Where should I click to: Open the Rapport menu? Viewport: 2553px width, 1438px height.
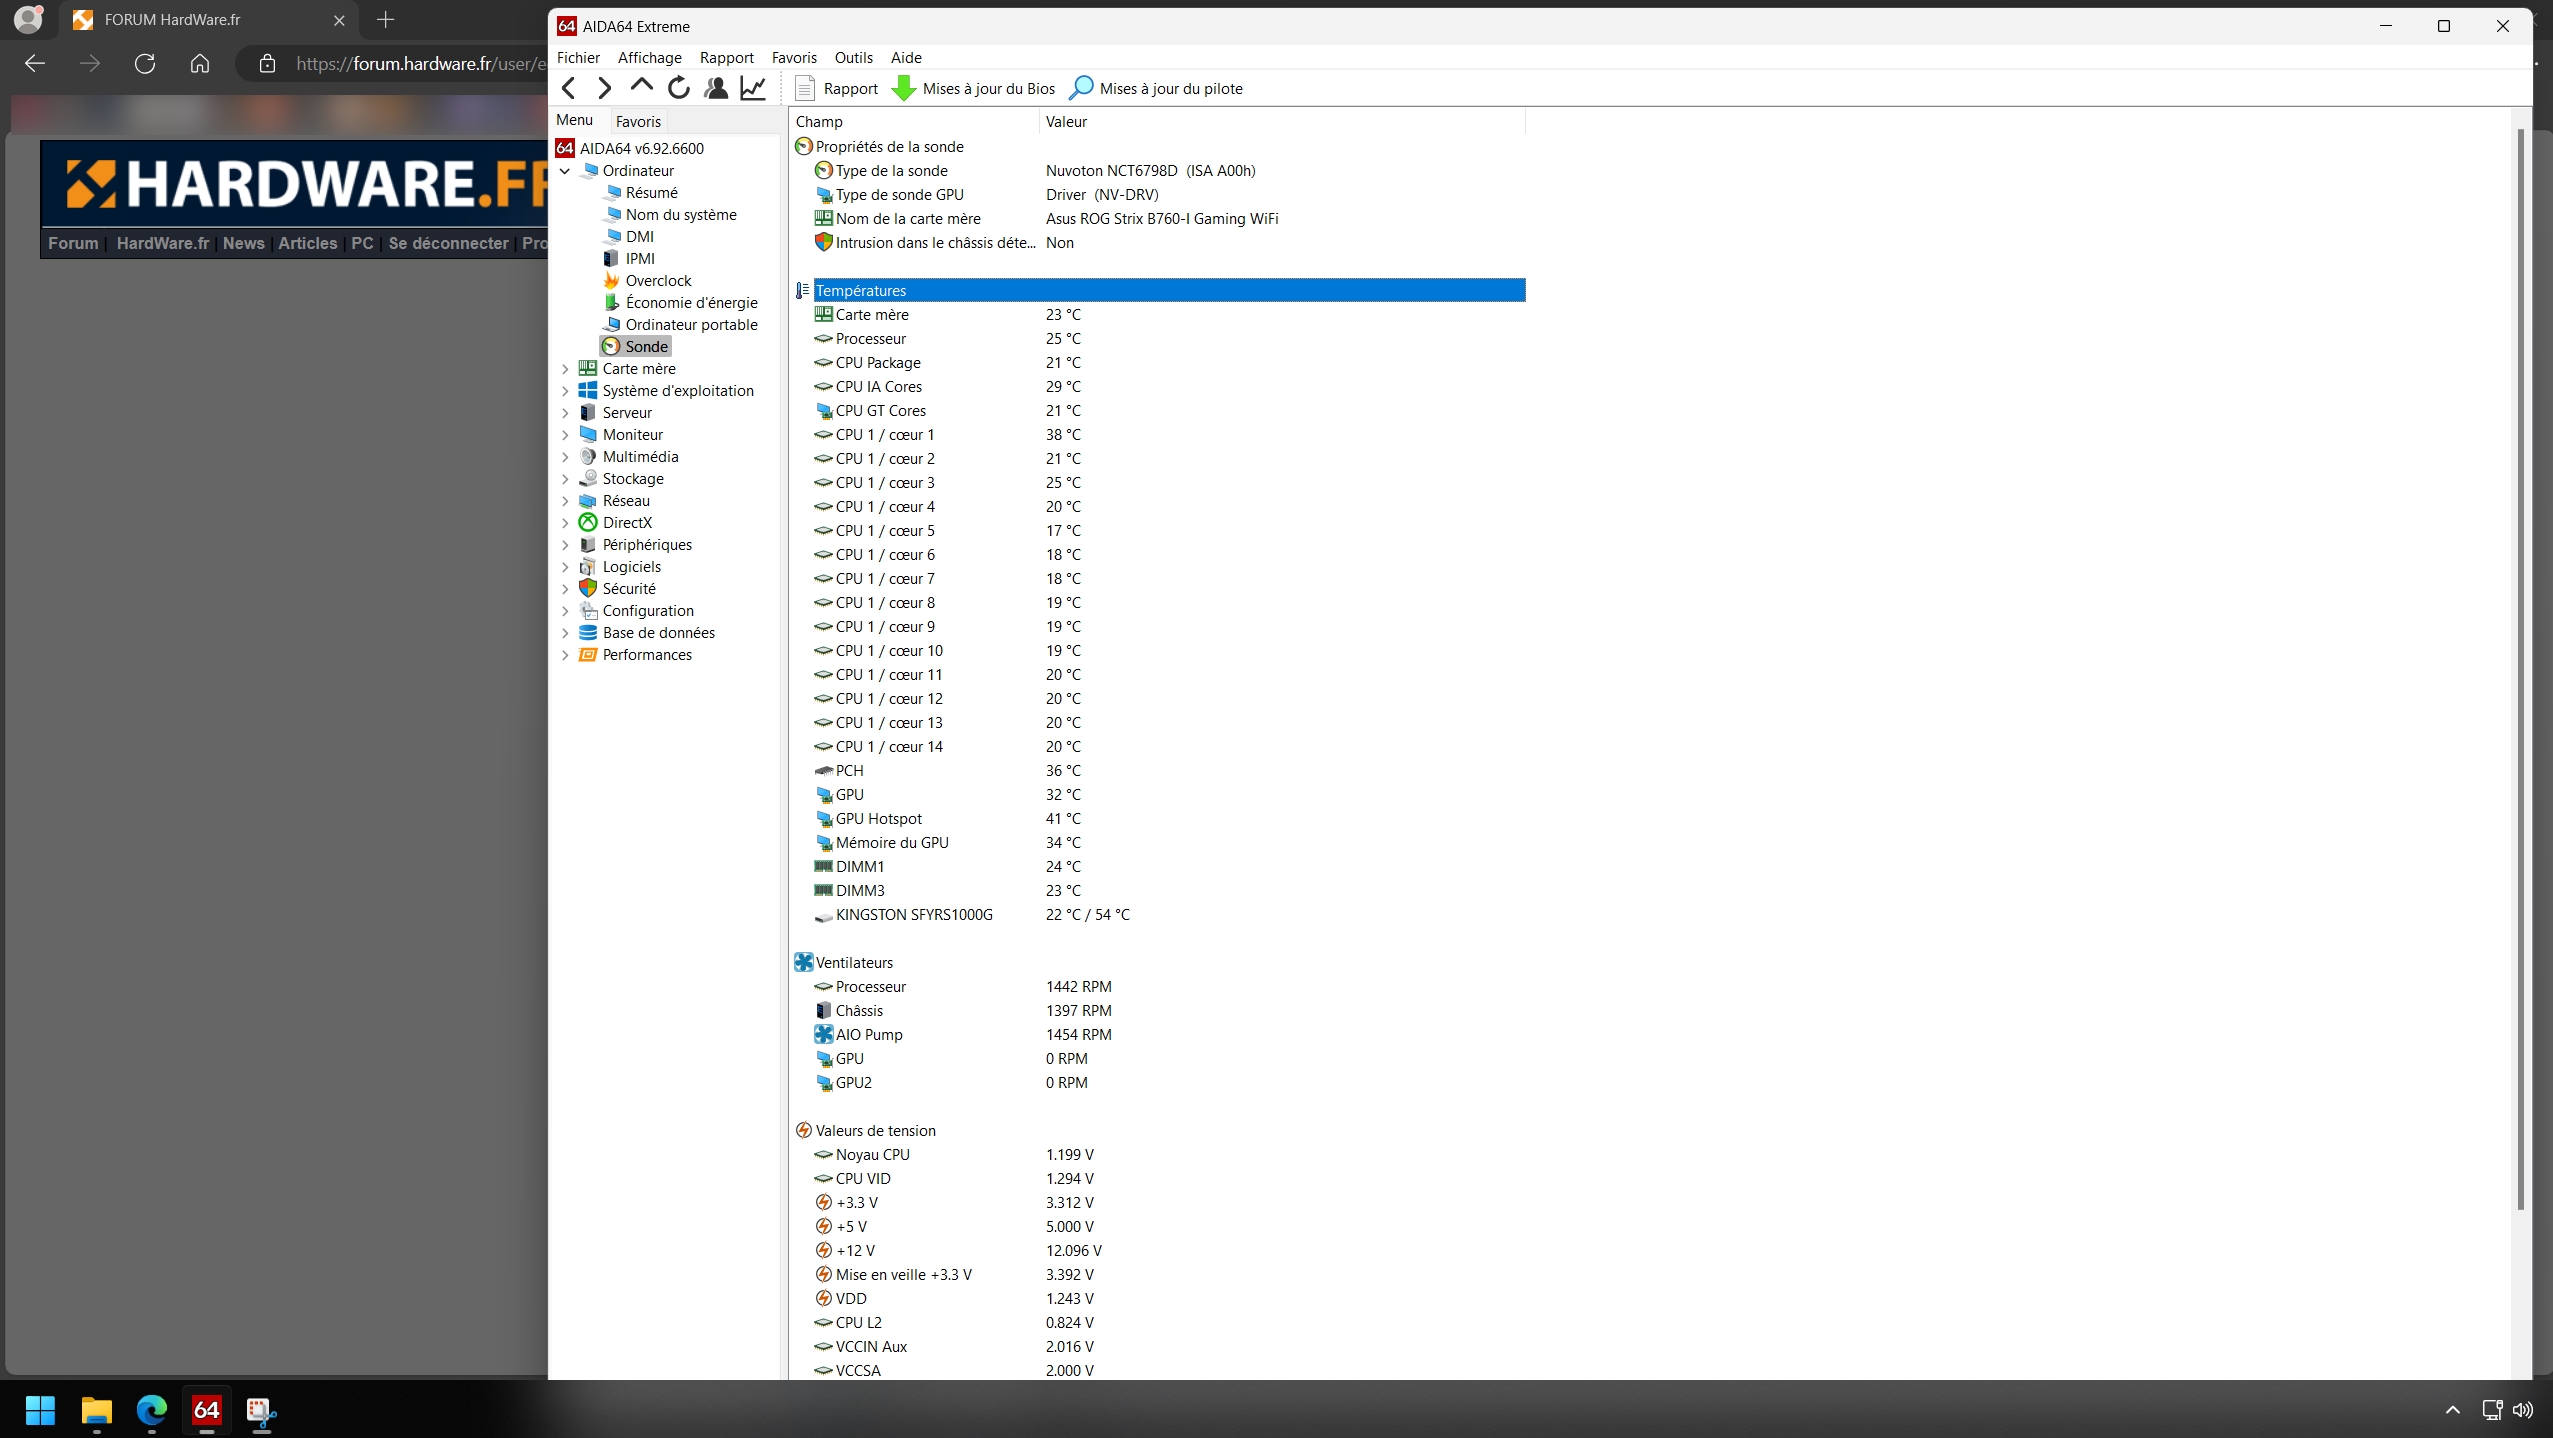[x=726, y=57]
